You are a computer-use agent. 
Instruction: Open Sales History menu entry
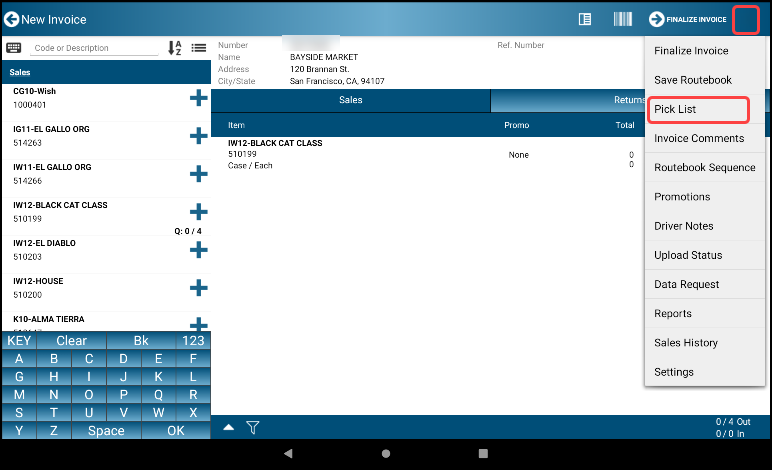705,343
